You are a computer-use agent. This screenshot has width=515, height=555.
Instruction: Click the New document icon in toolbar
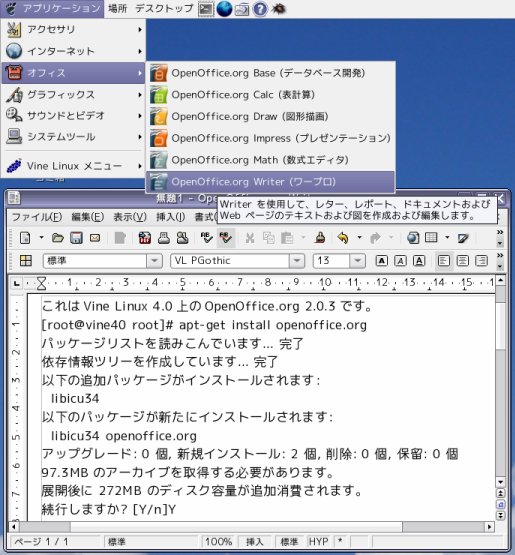point(25,238)
